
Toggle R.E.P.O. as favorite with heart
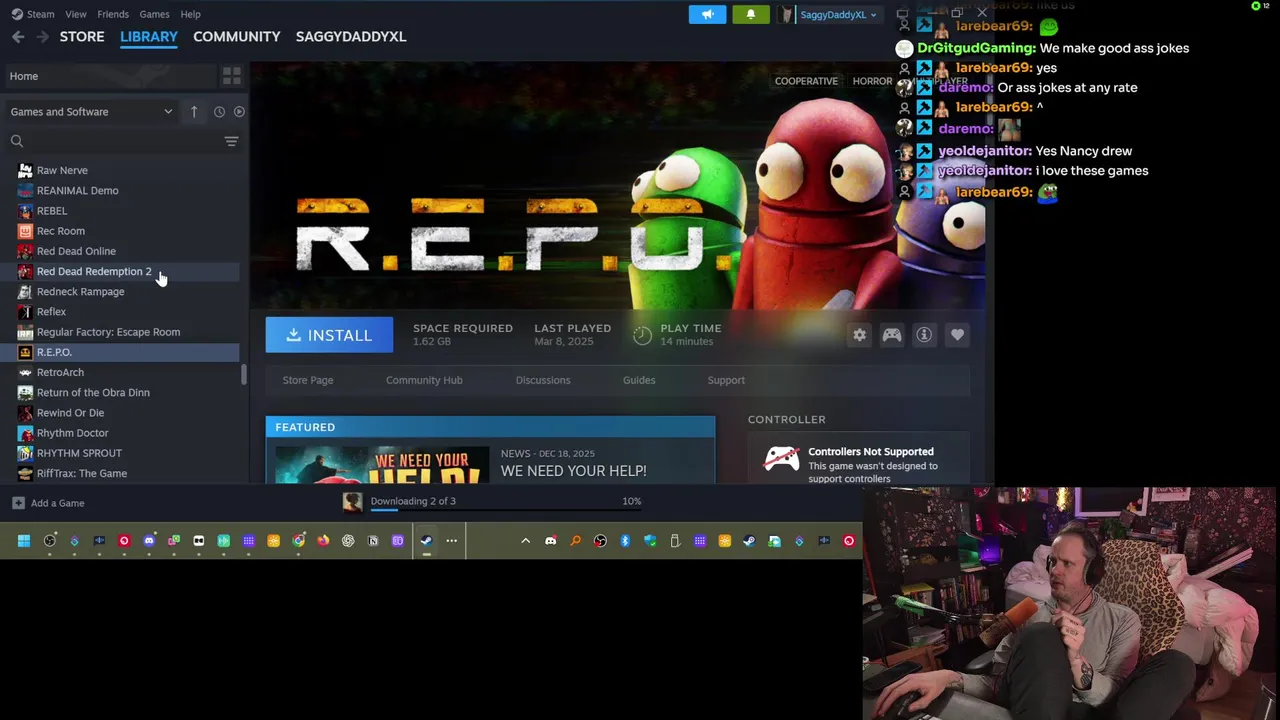(x=957, y=336)
